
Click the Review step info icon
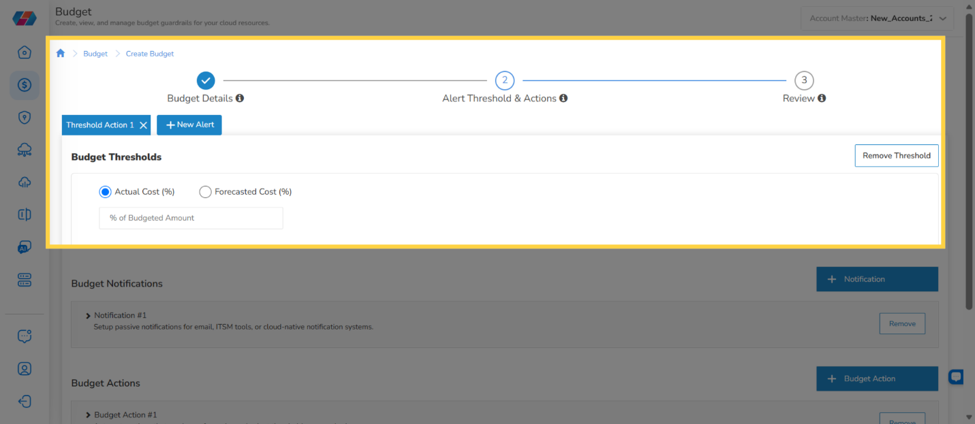click(822, 98)
